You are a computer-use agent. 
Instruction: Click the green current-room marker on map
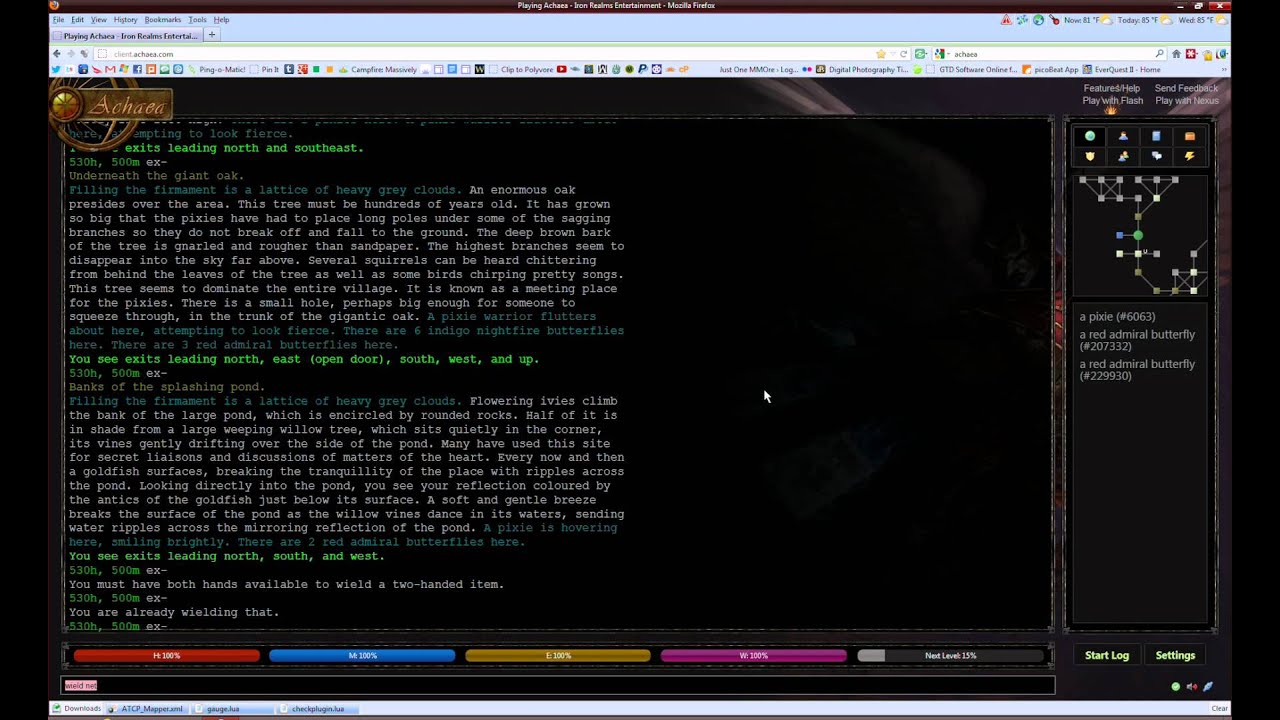click(1138, 235)
